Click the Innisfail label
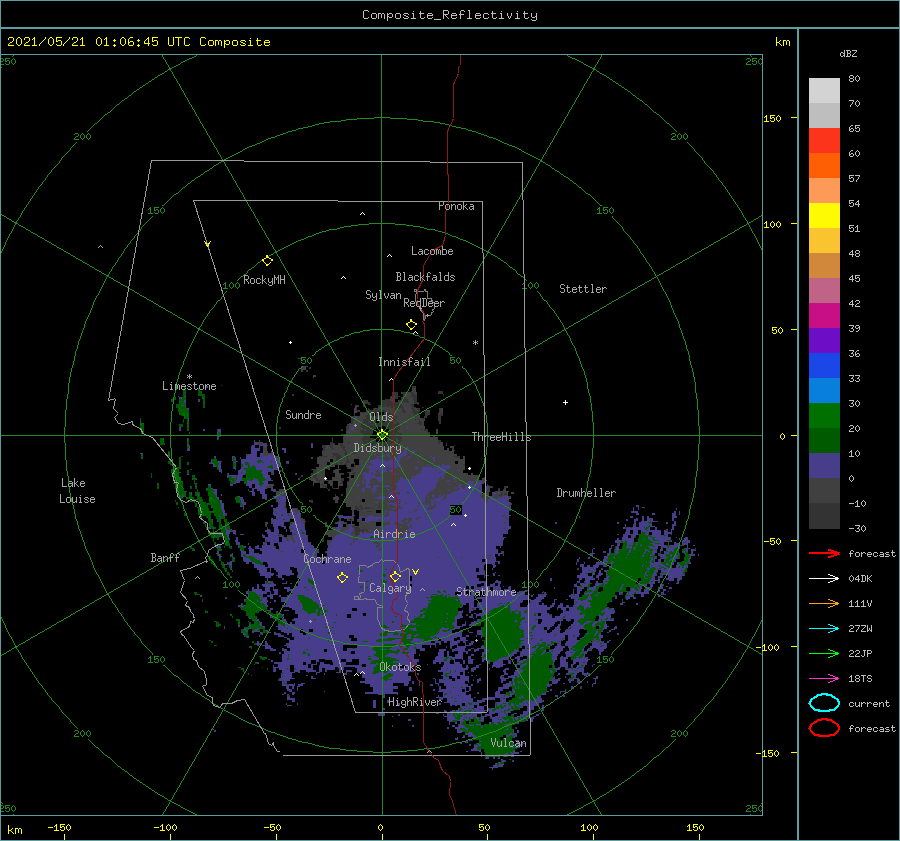Viewport: 900px width, 841px height. pyautogui.click(x=404, y=362)
